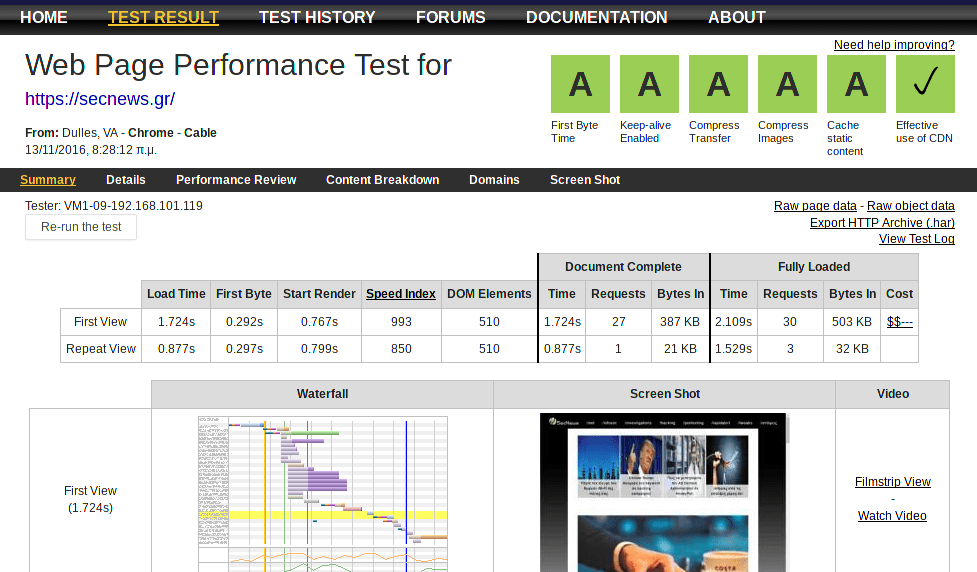This screenshot has height=572, width=977.
Task: Switch to the Details tab
Action: [126, 179]
